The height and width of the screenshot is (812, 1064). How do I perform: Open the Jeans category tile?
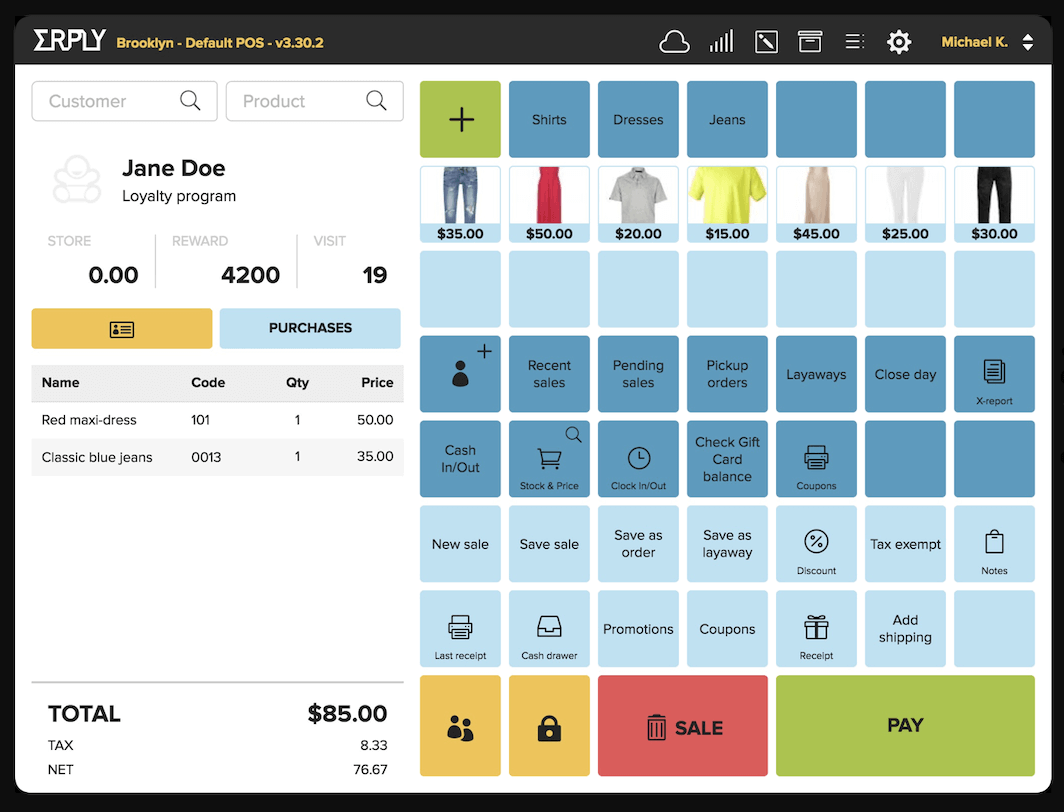(x=727, y=119)
